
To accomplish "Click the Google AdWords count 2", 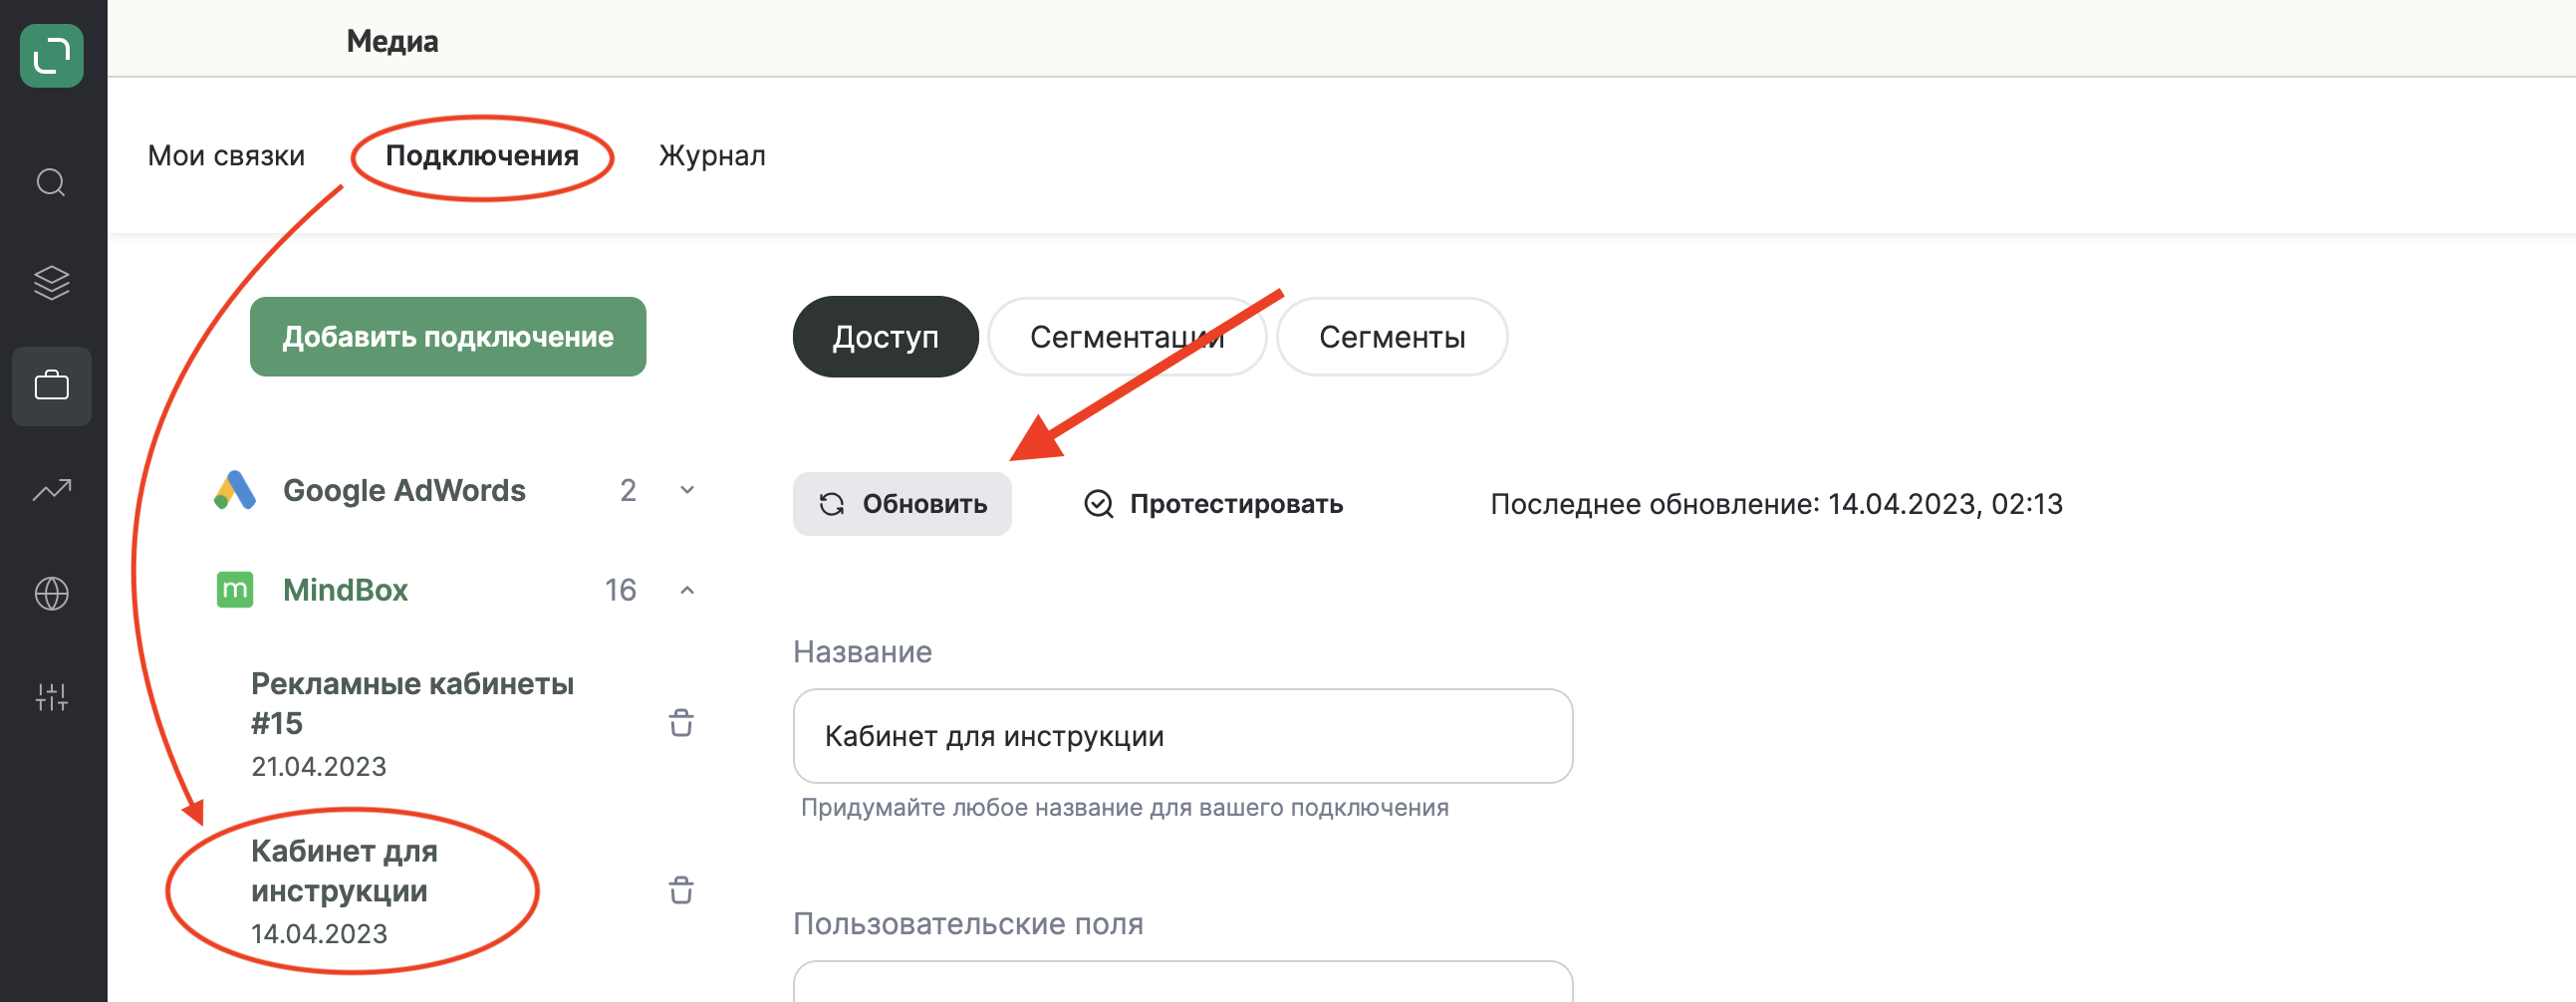I will [x=628, y=490].
